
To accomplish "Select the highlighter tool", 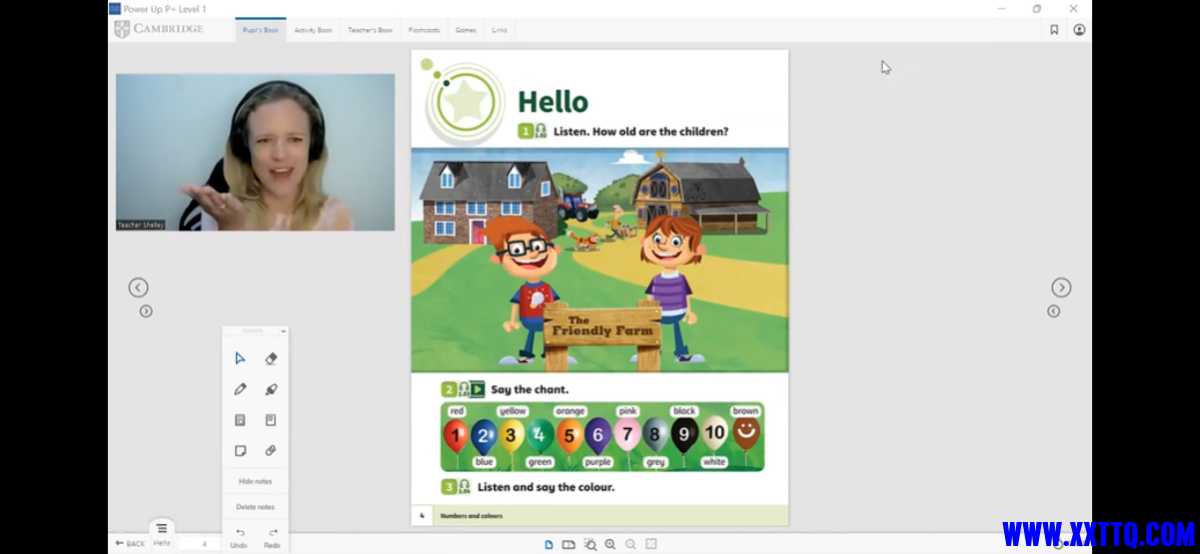I will (x=271, y=389).
